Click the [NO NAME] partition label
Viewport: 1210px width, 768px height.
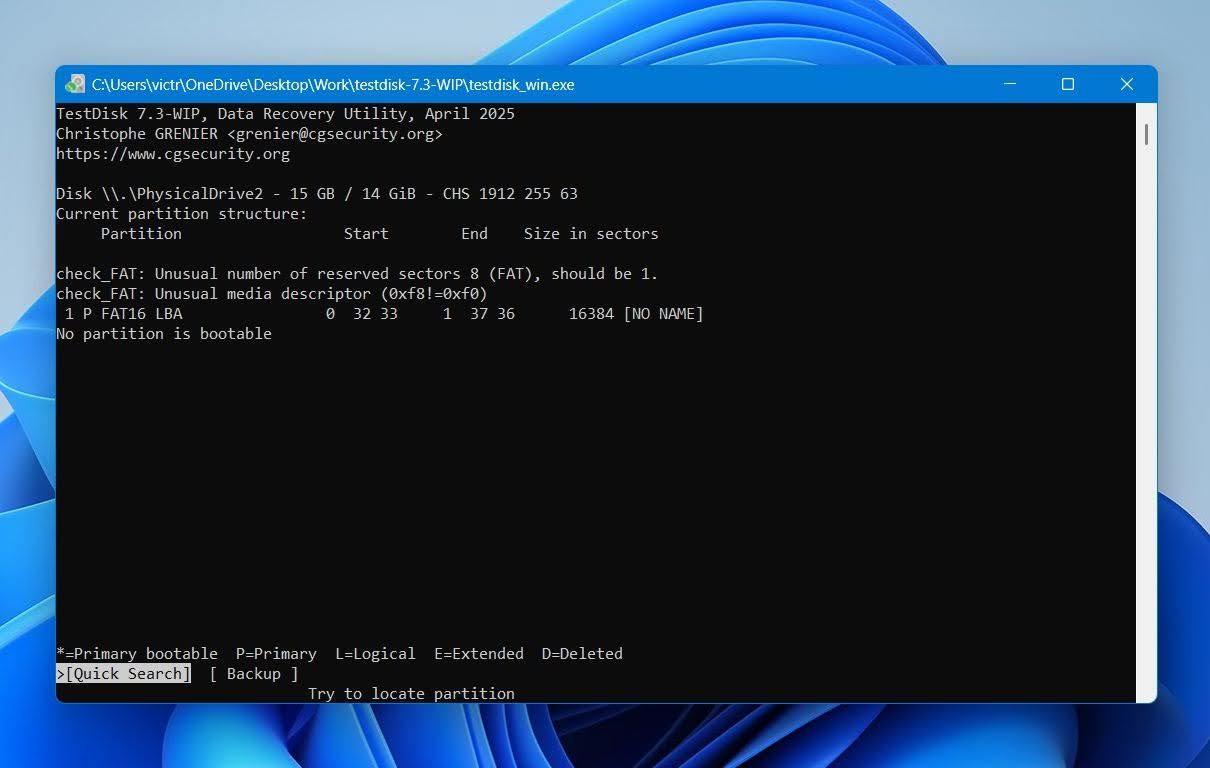coord(663,314)
